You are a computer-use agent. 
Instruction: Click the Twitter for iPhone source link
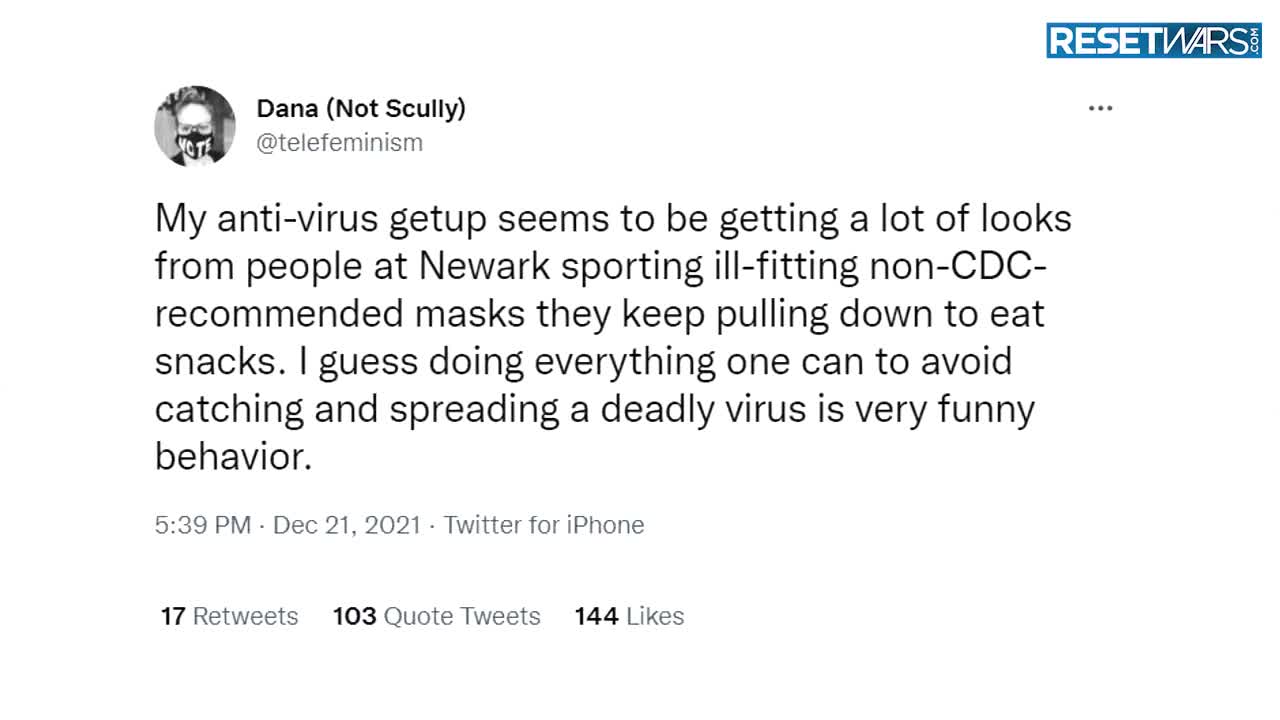point(544,525)
